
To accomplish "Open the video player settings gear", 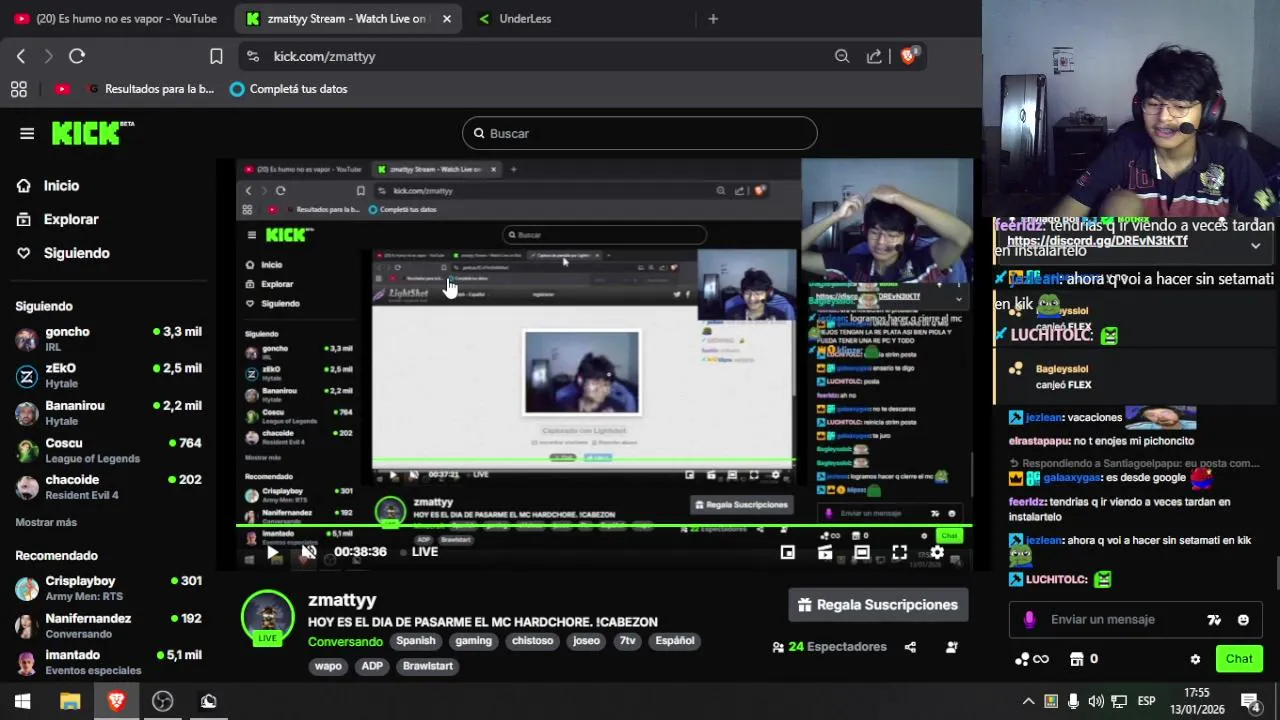I will [x=937, y=552].
